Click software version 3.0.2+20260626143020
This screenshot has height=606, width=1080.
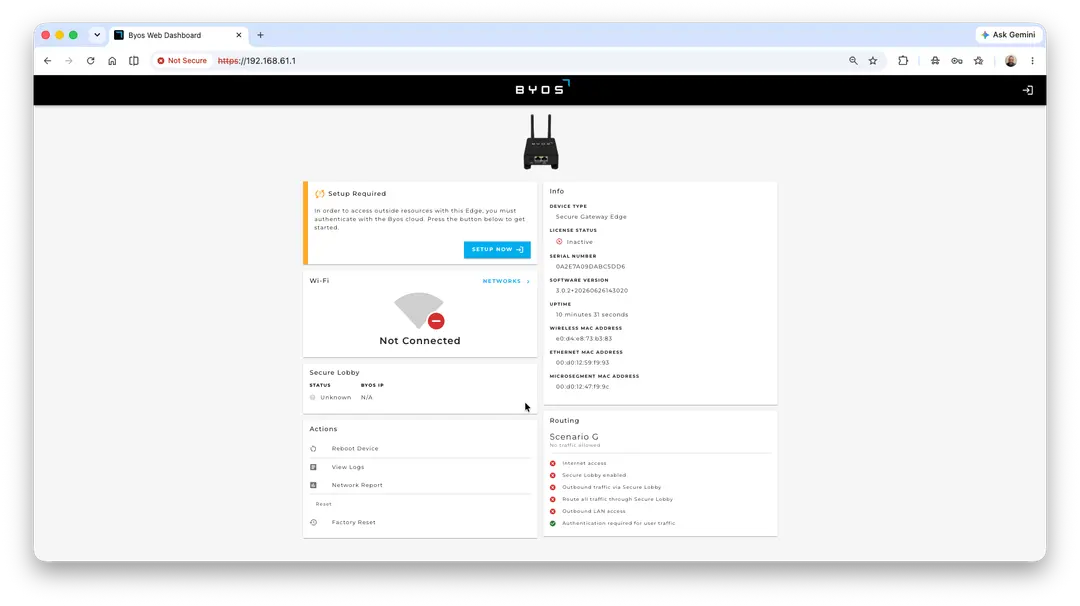point(592,291)
